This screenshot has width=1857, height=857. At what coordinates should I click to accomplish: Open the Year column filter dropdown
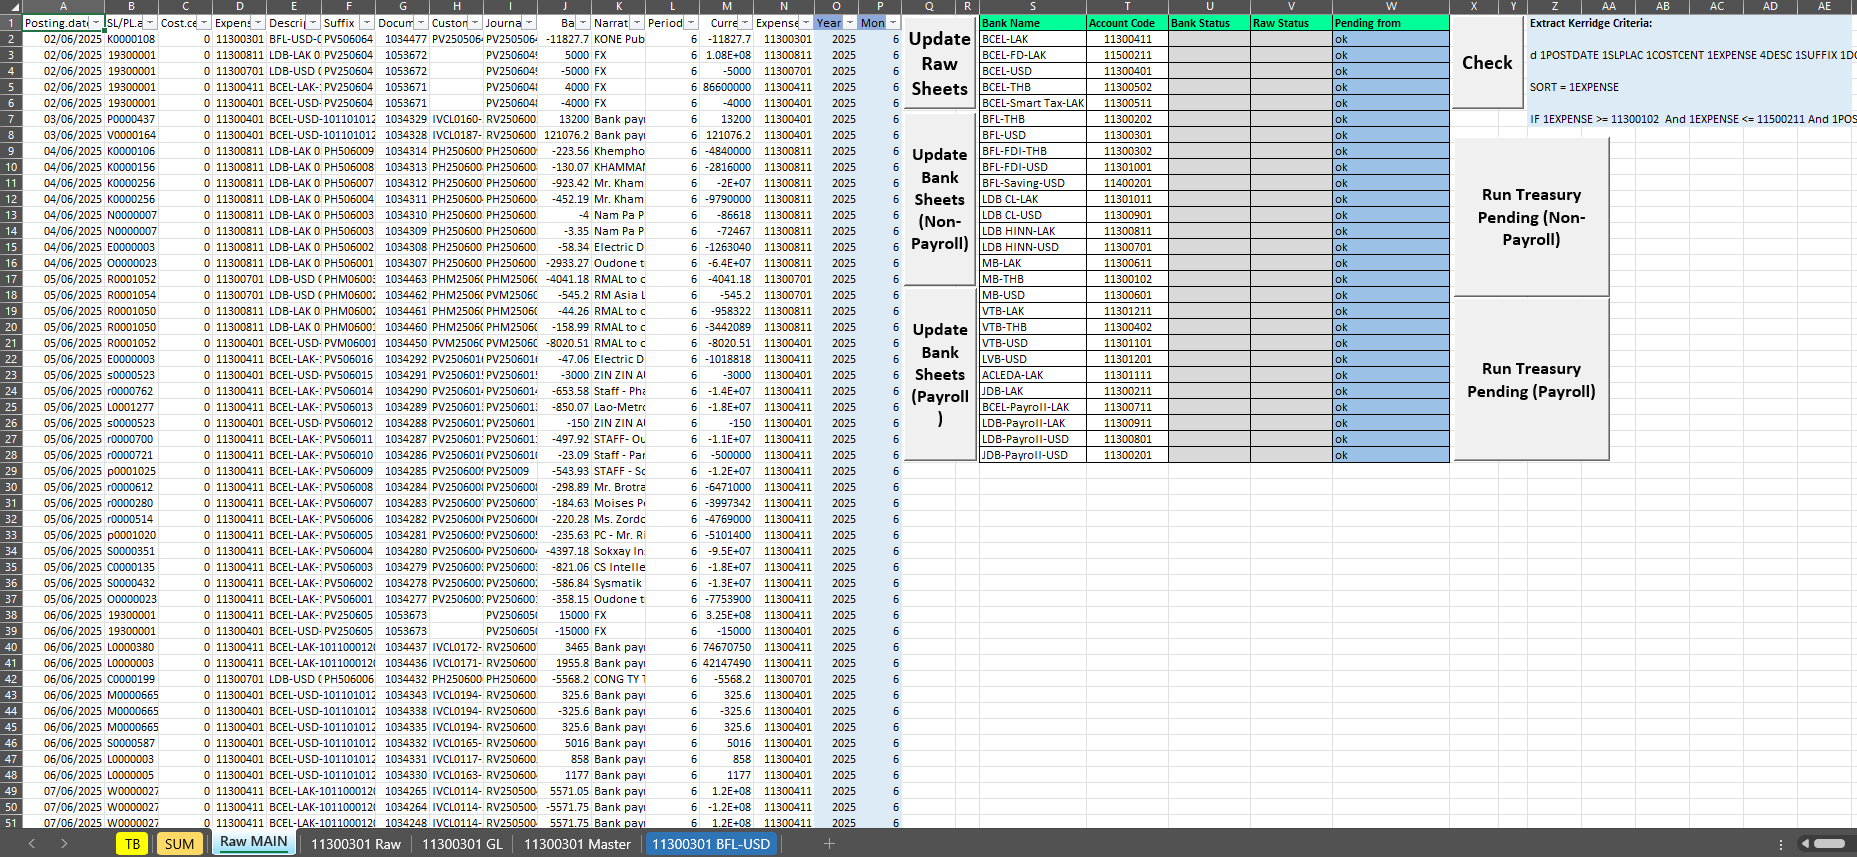(x=850, y=22)
